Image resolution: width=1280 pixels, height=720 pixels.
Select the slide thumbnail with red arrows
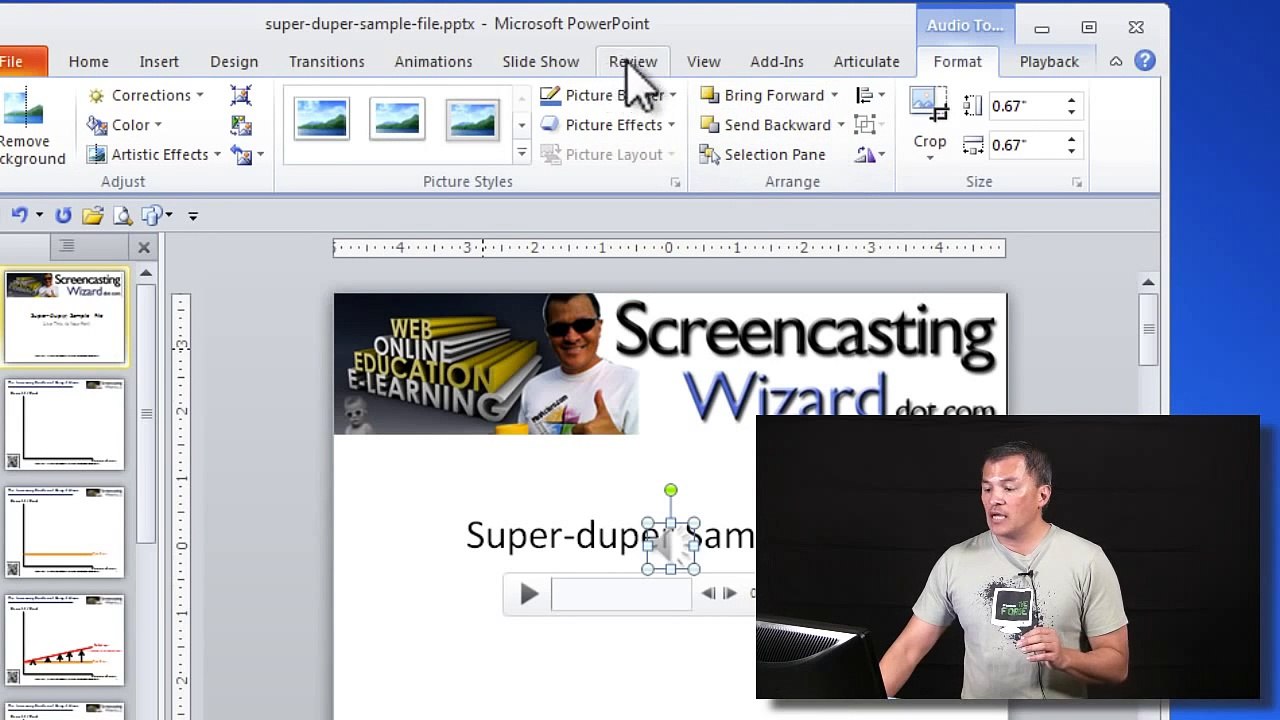(65, 640)
